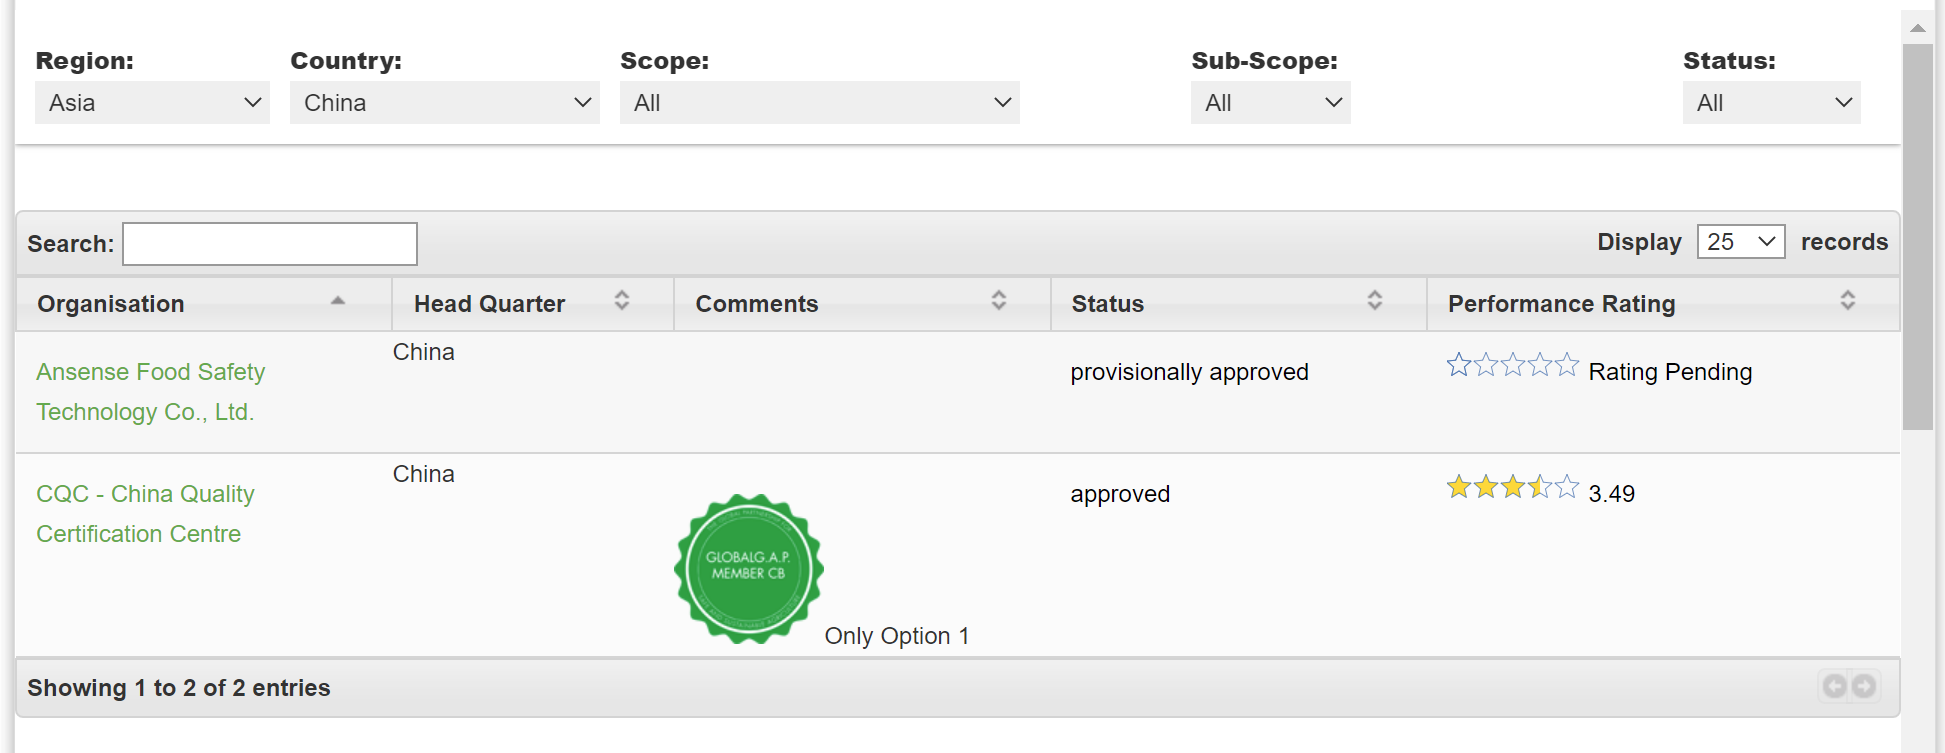Click the vertical scrollbar up arrow
The height and width of the screenshot is (753, 1945).
1917,28
